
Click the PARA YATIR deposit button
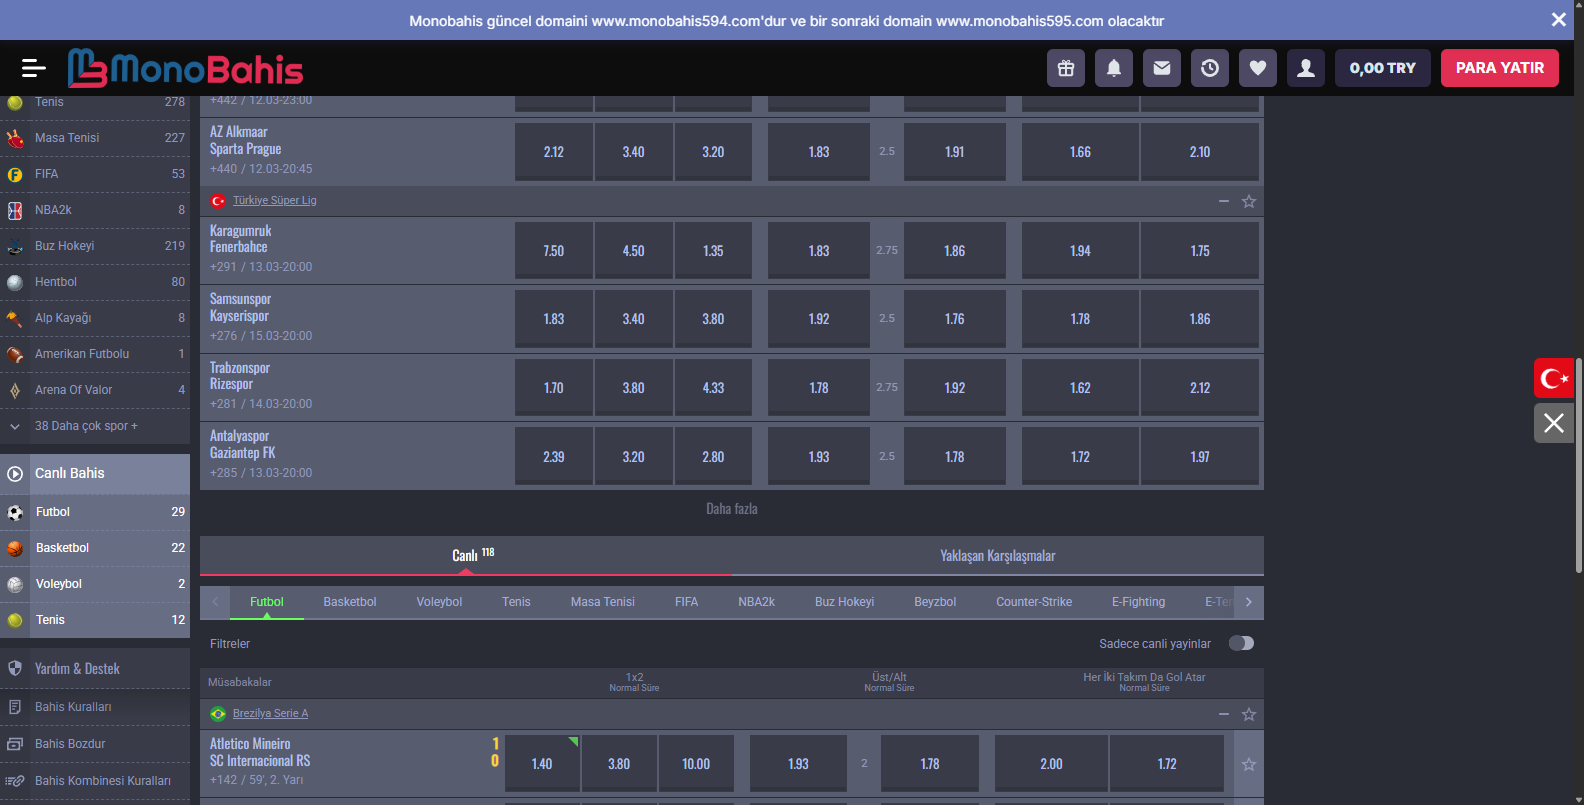(1499, 68)
